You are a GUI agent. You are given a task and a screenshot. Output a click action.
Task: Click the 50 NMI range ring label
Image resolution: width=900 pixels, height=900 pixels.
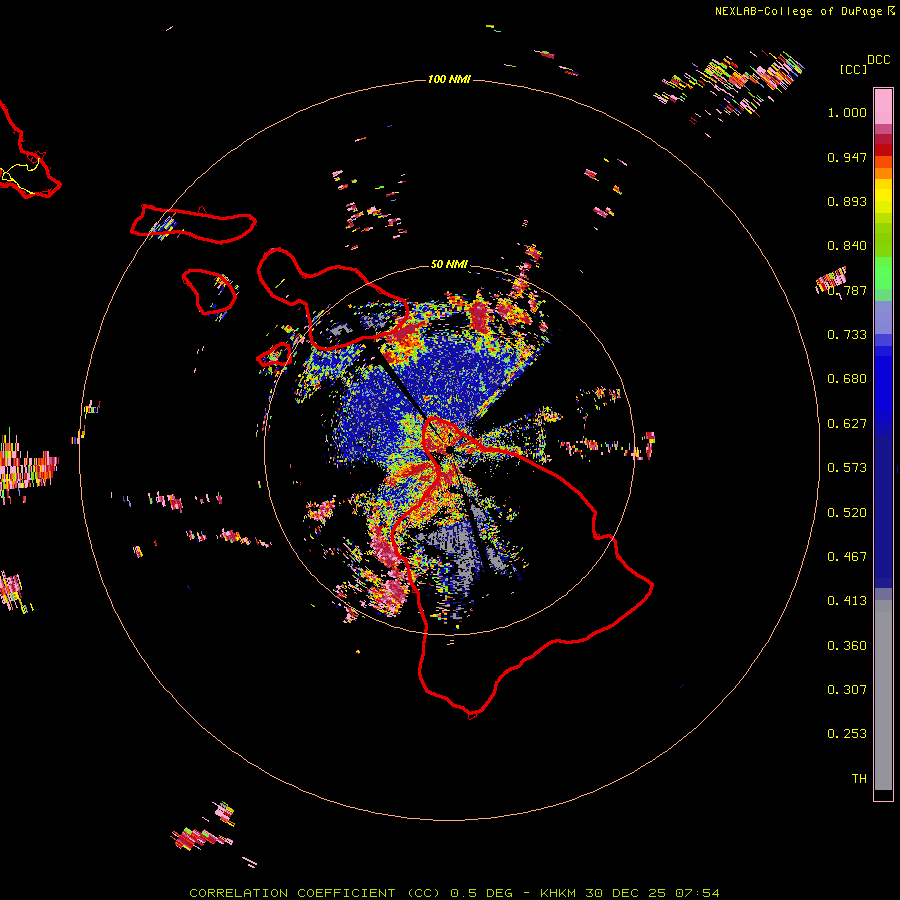coord(449,264)
